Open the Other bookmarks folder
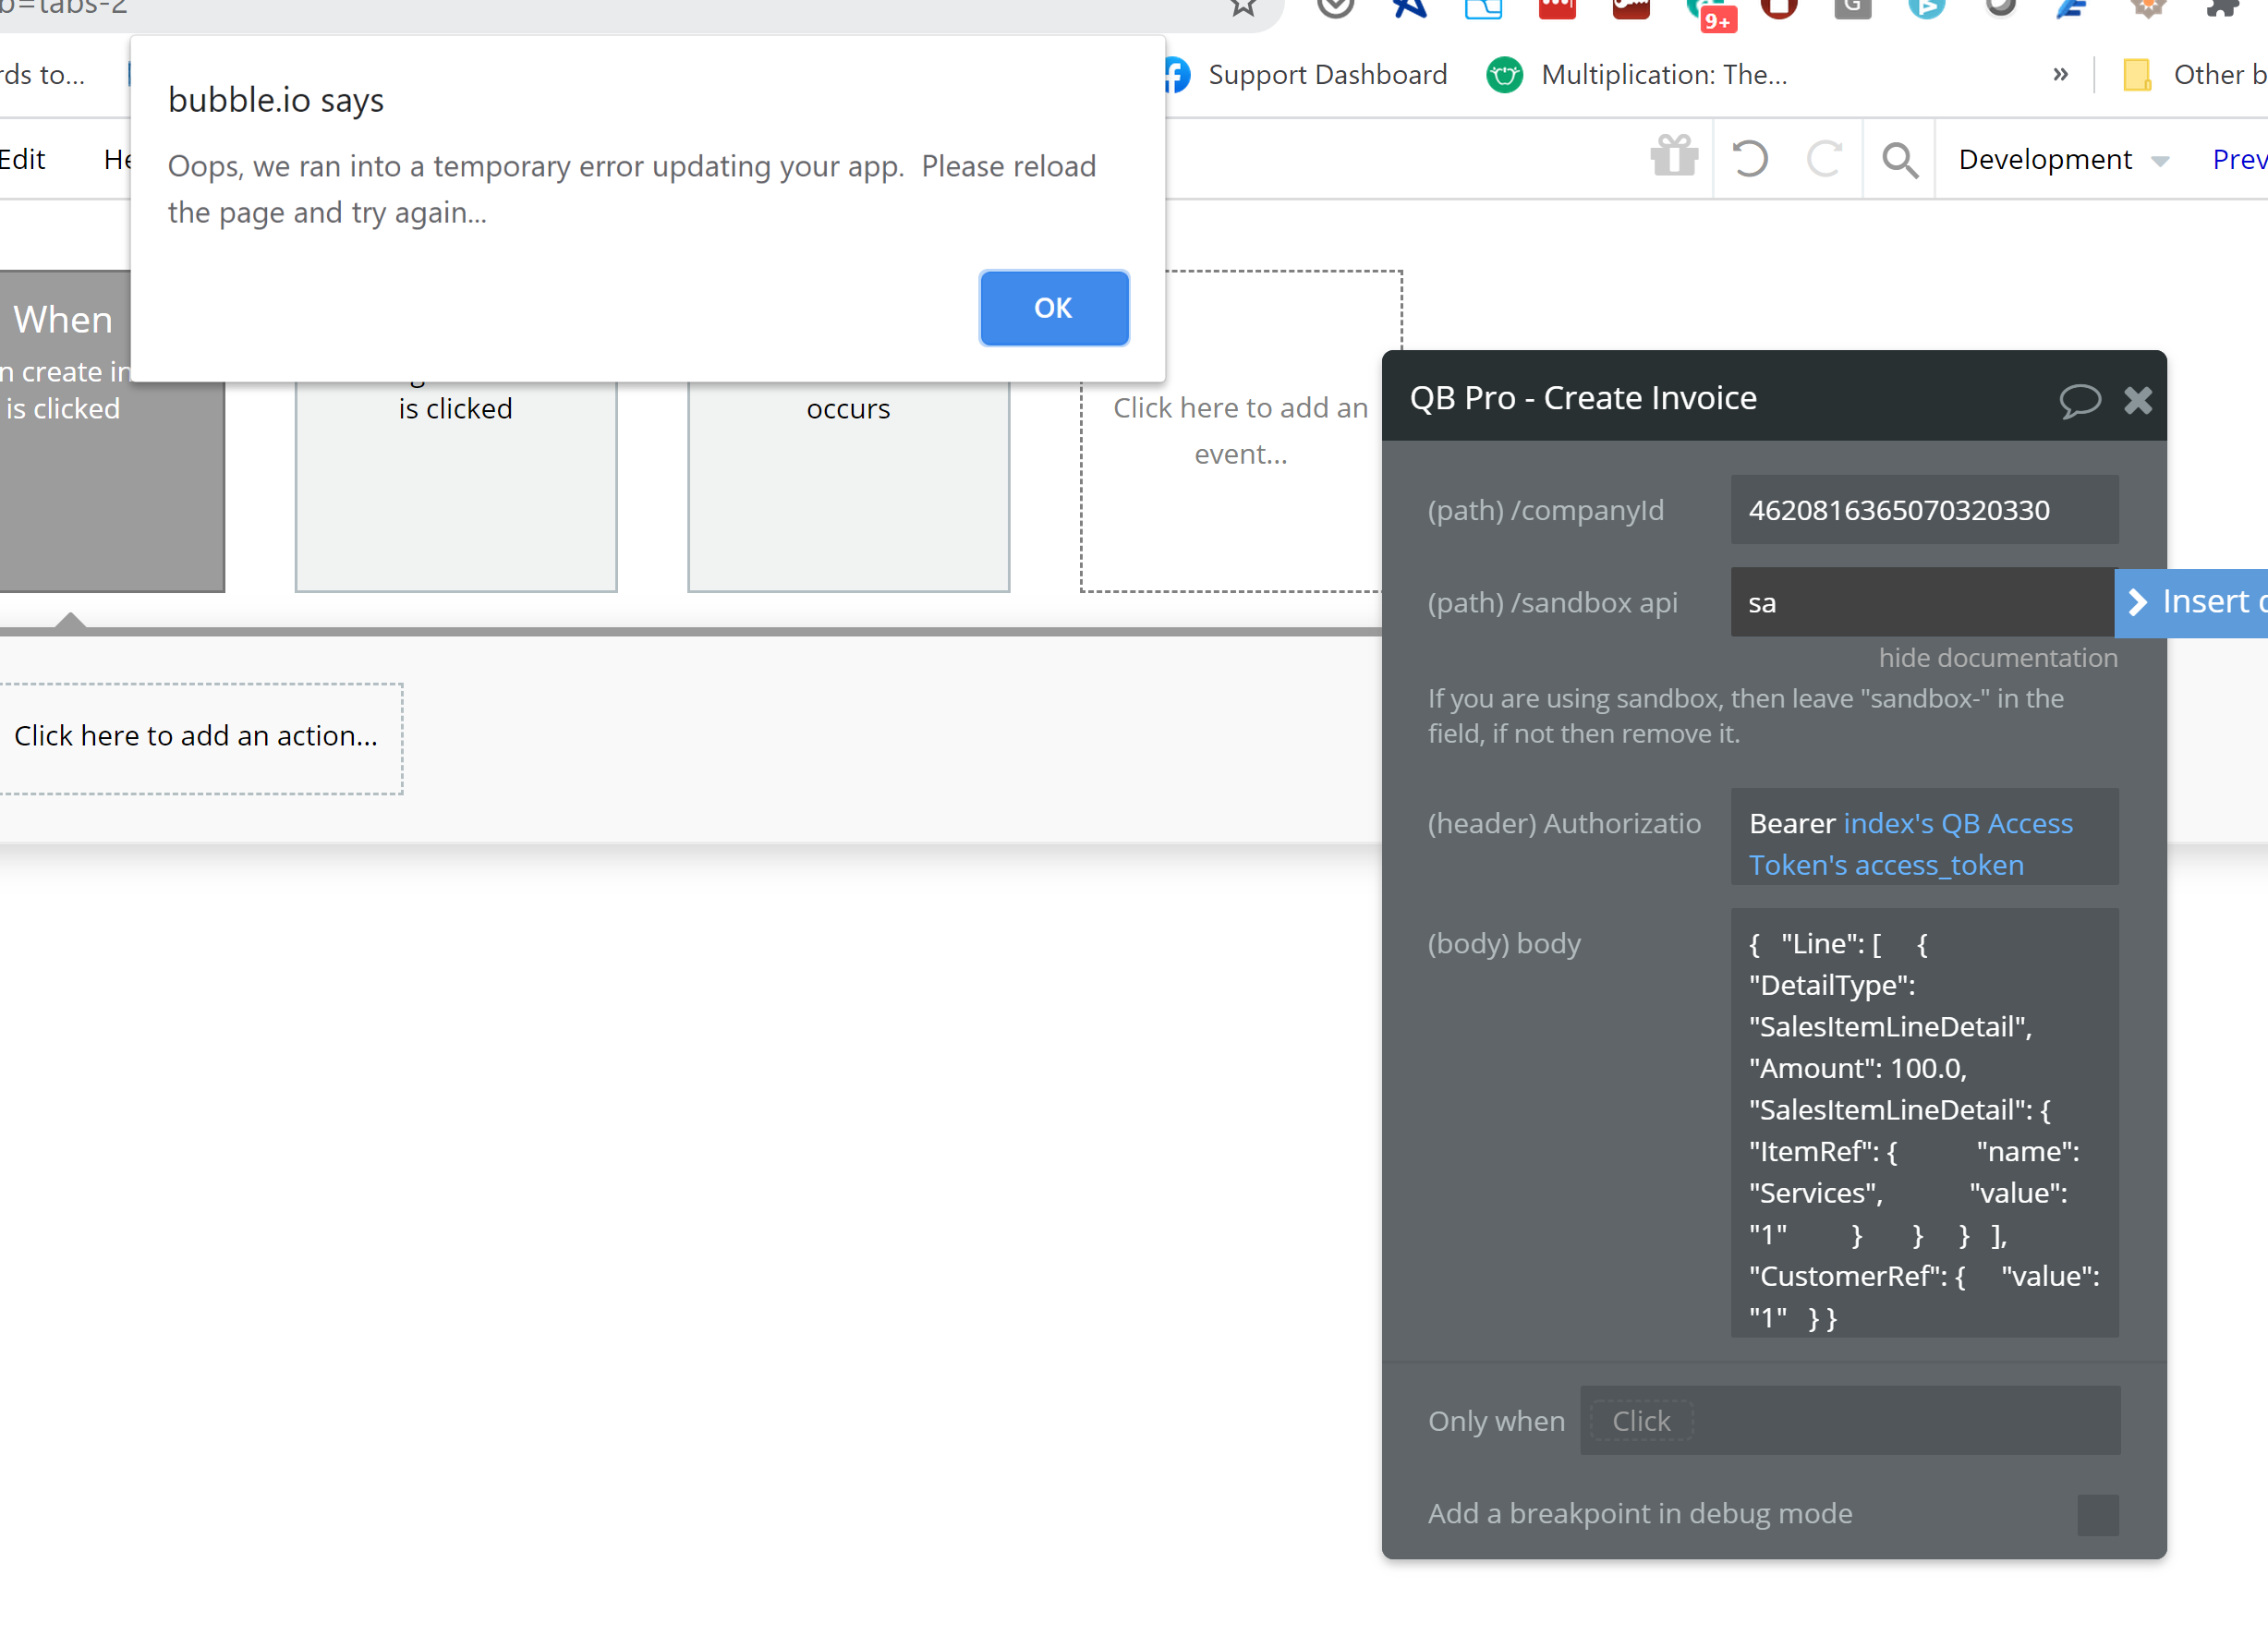The width and height of the screenshot is (2268, 1648). click(x=2195, y=75)
